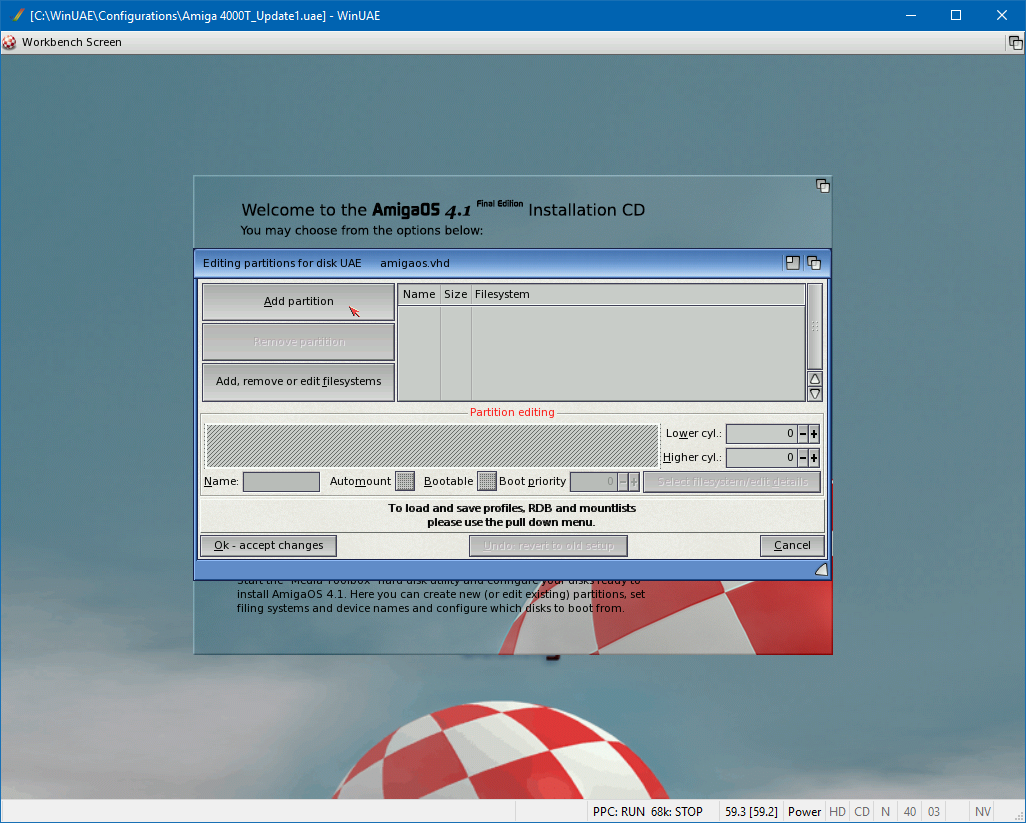The height and width of the screenshot is (823, 1026).
Task: Grab the window resize gadget at the bottom-right corner
Action: click(x=821, y=569)
